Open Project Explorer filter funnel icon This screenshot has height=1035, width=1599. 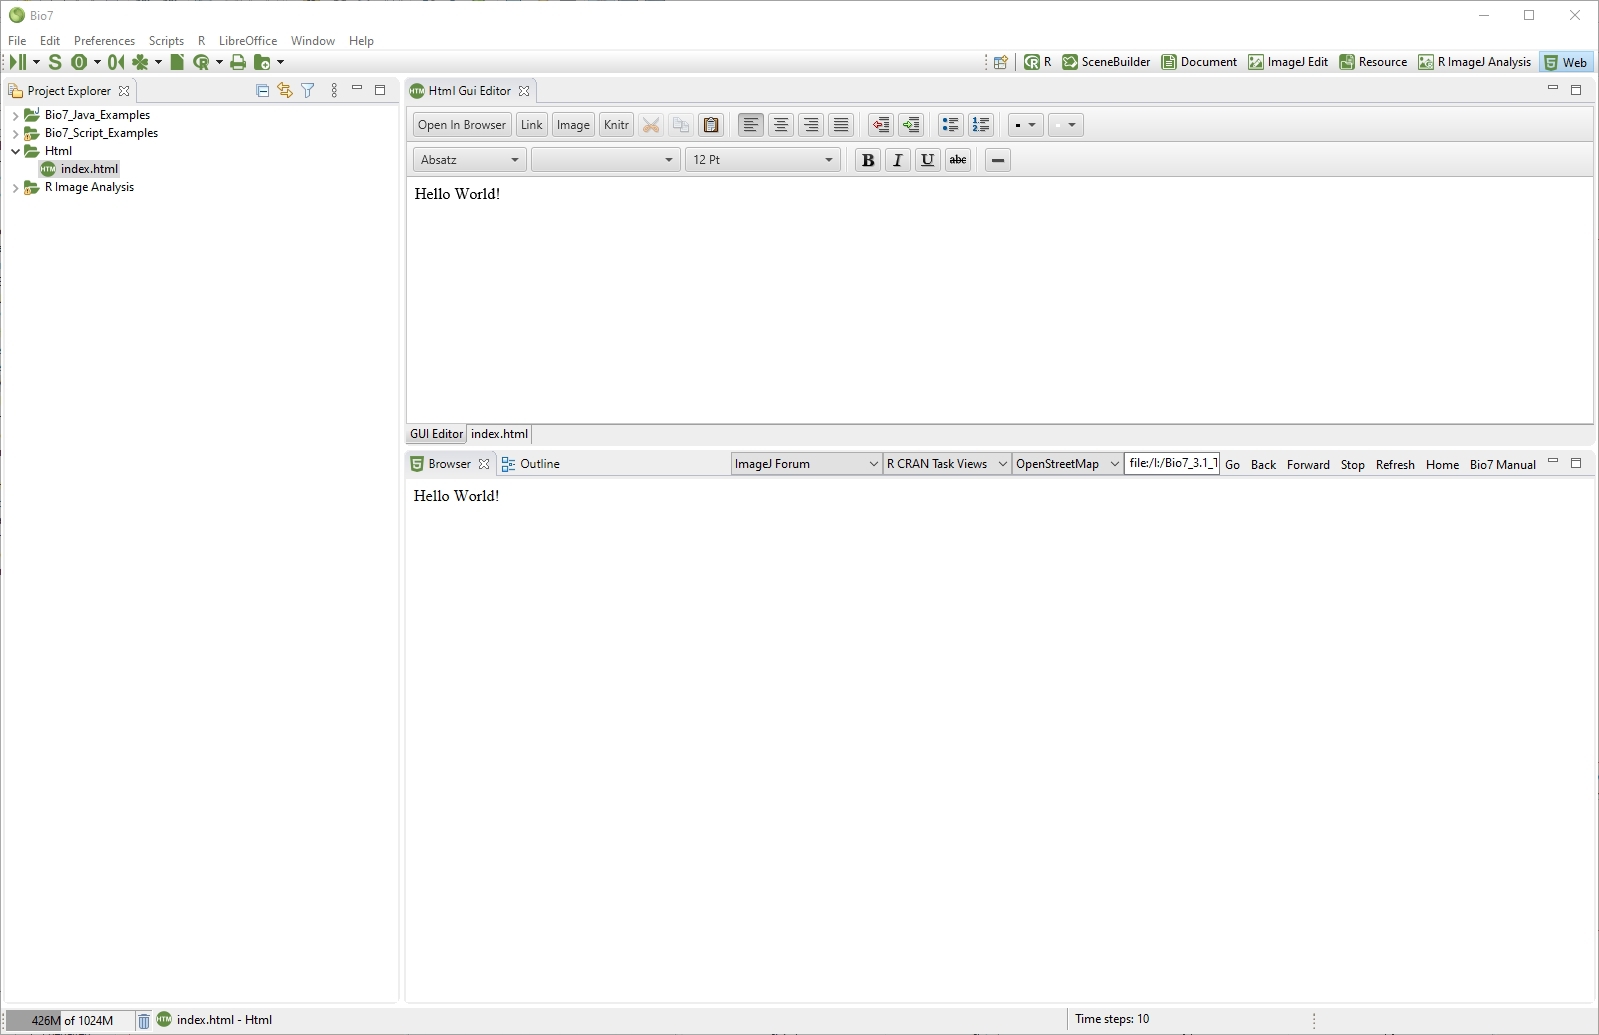[x=308, y=90]
